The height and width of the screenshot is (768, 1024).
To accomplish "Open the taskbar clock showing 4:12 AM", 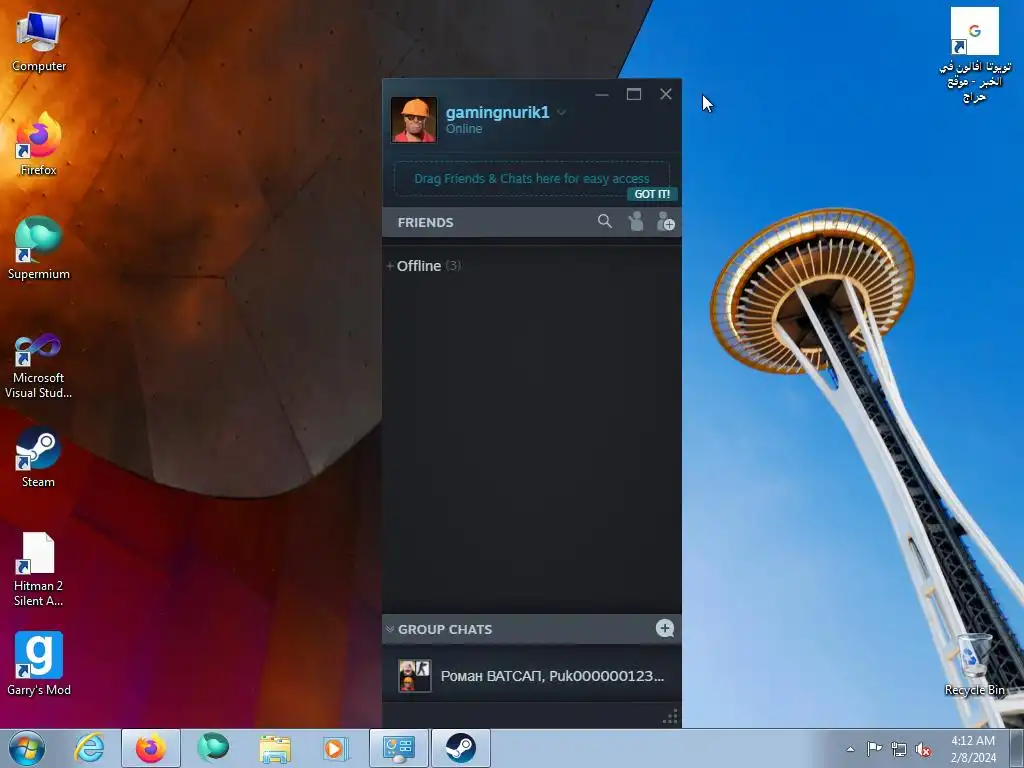I will (x=973, y=749).
